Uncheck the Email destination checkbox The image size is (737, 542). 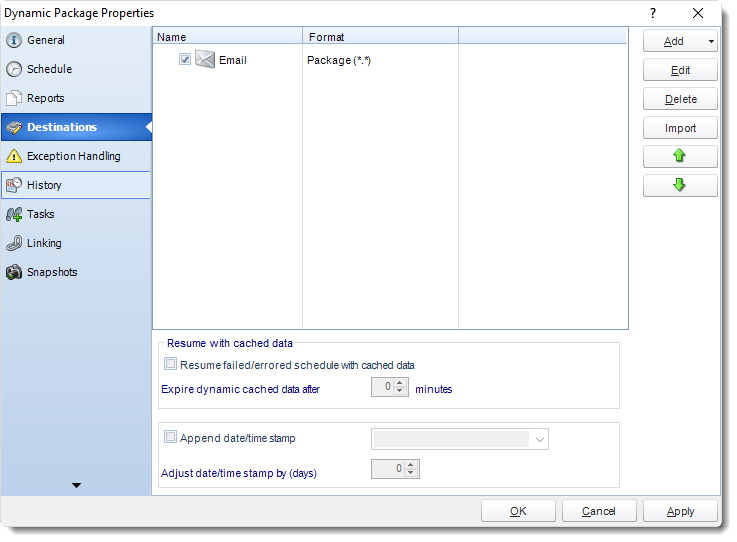point(185,59)
